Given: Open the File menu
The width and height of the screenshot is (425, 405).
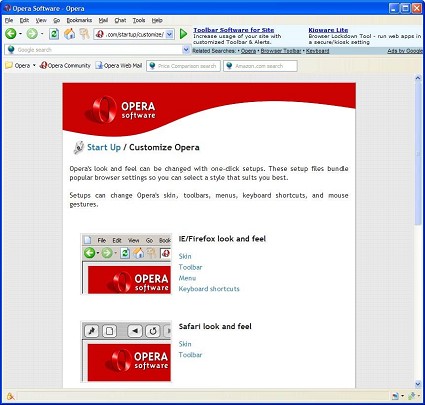Looking at the screenshot, I should [x=9, y=20].
